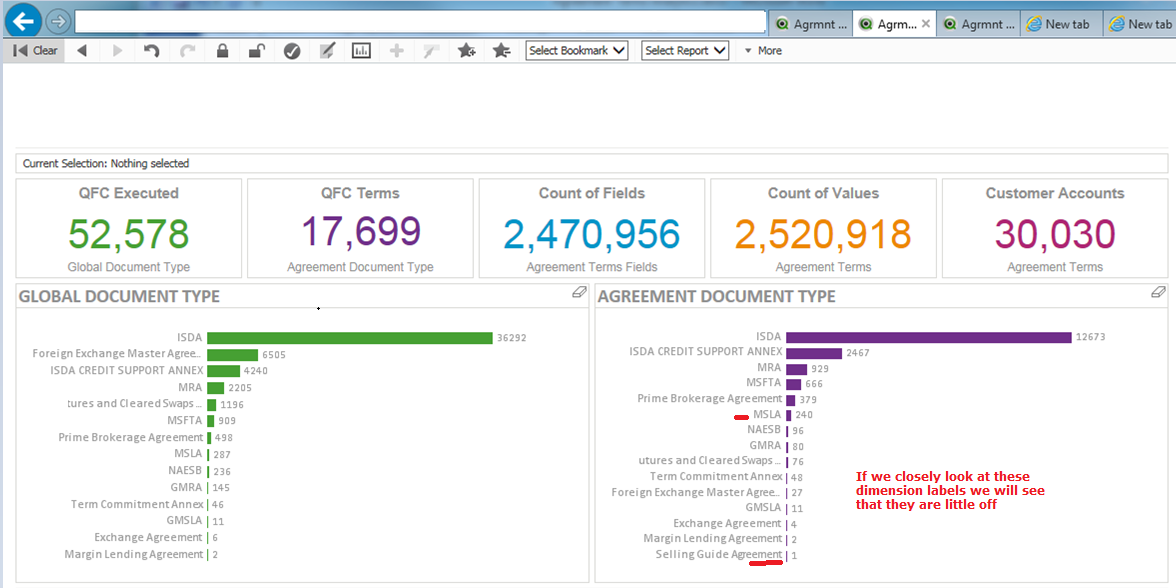Click the chart Repository icon in the toolbar
The image size is (1176, 588).
click(x=361, y=51)
